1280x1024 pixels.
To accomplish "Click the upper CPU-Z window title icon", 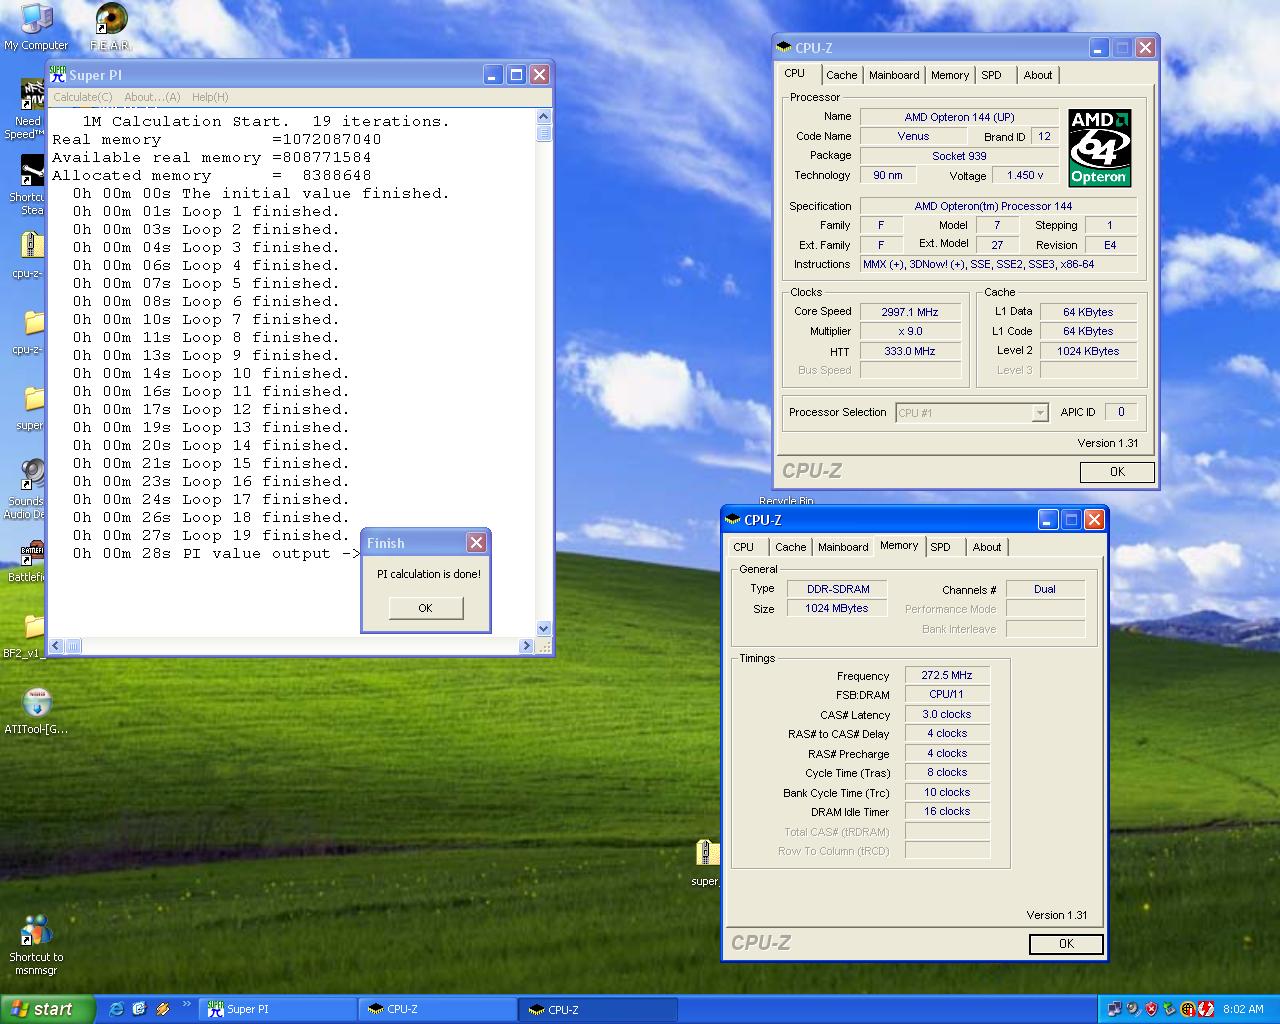I will point(785,47).
